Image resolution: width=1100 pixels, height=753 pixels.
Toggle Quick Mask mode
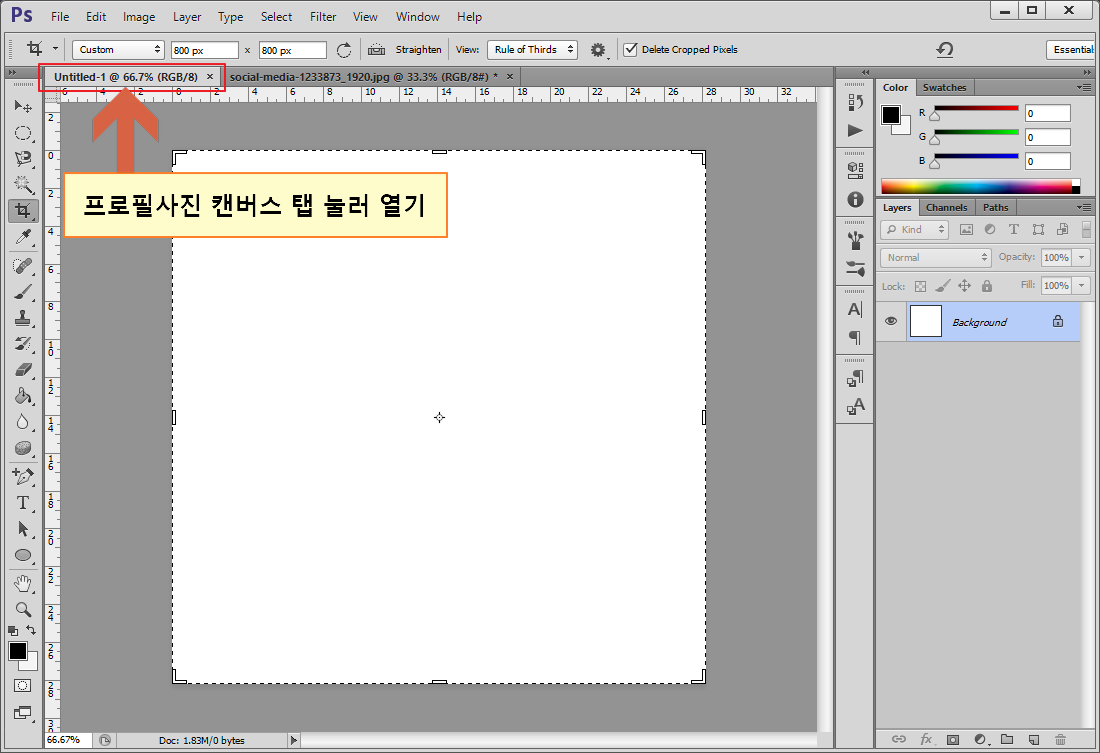(x=22, y=686)
